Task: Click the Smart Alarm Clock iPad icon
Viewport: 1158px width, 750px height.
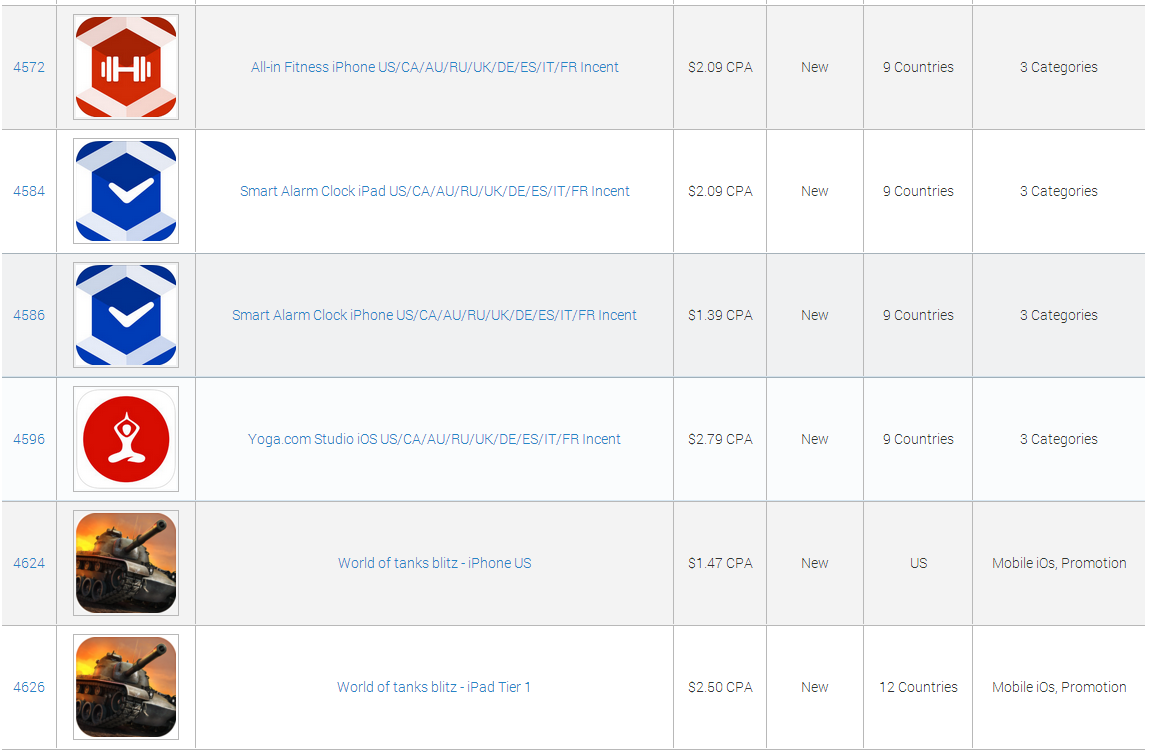Action: (126, 191)
